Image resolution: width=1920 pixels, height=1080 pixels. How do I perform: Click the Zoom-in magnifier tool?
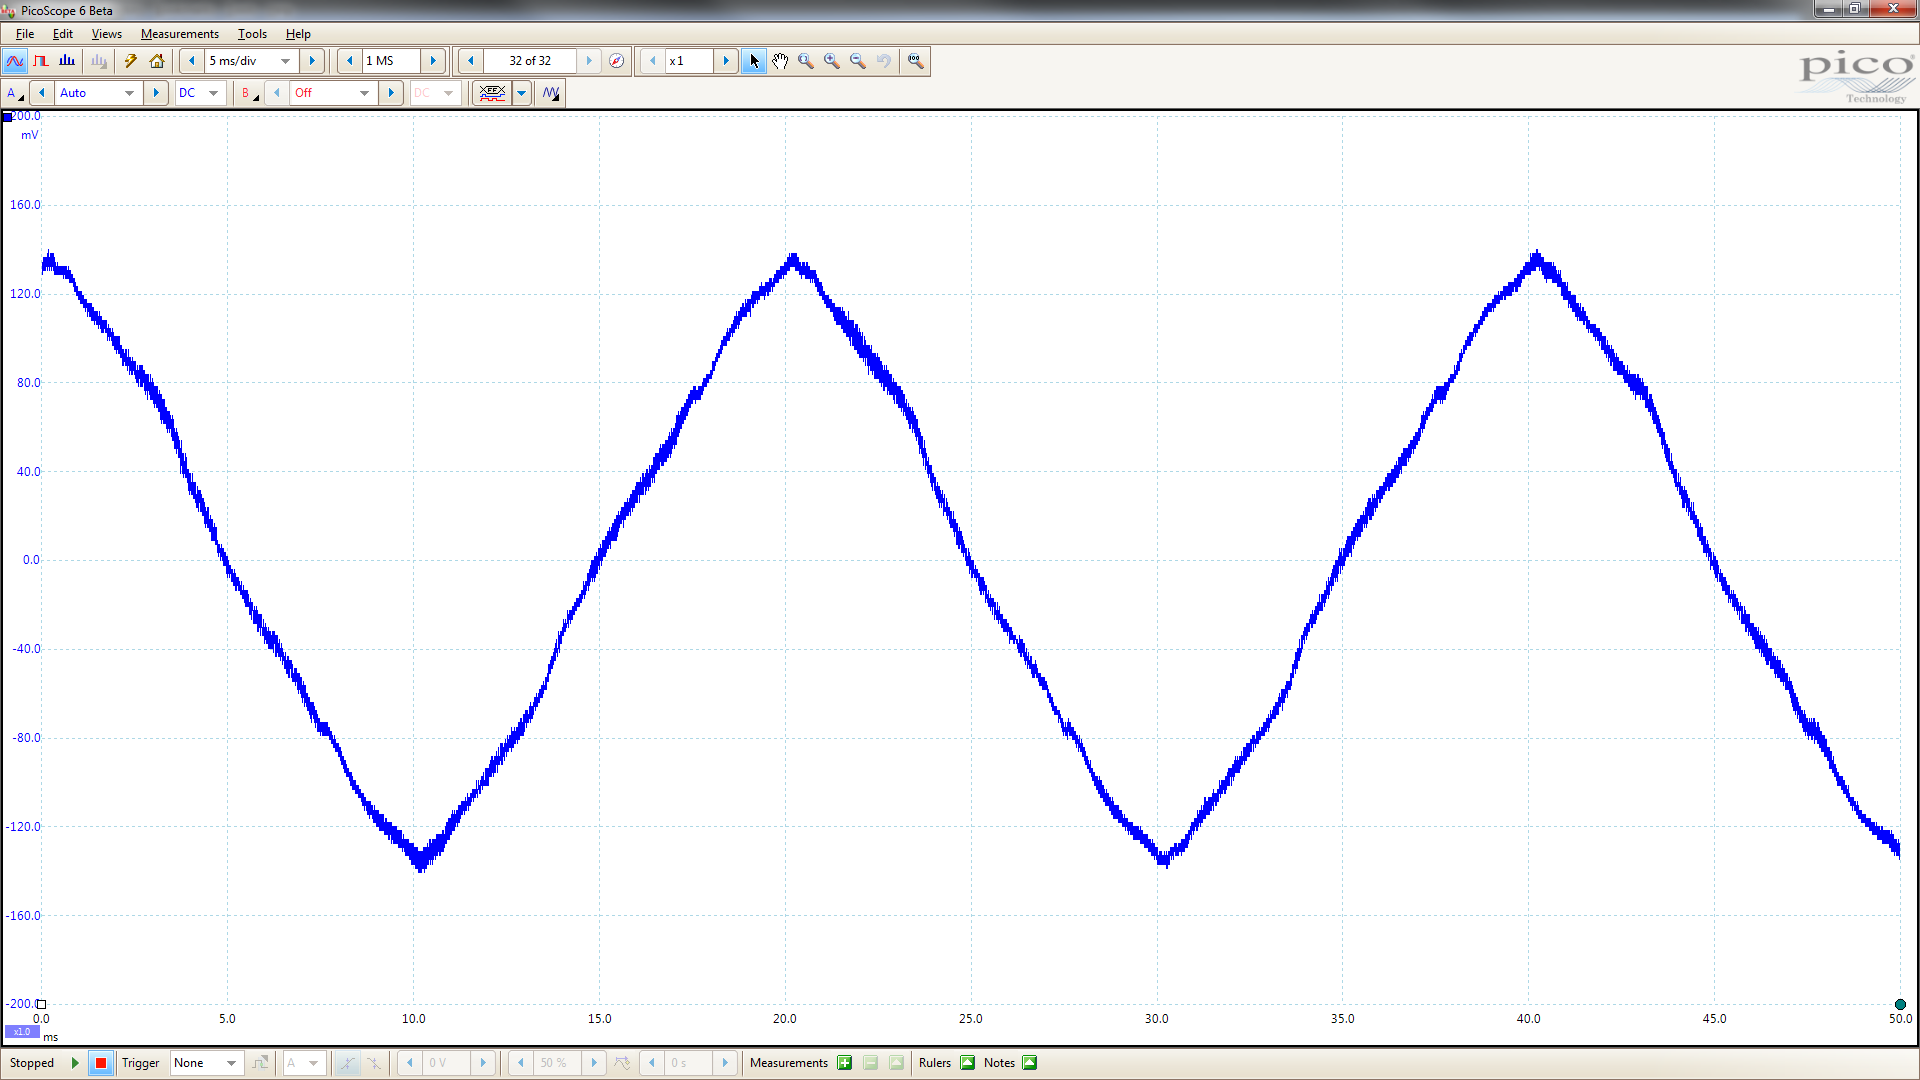click(x=832, y=61)
